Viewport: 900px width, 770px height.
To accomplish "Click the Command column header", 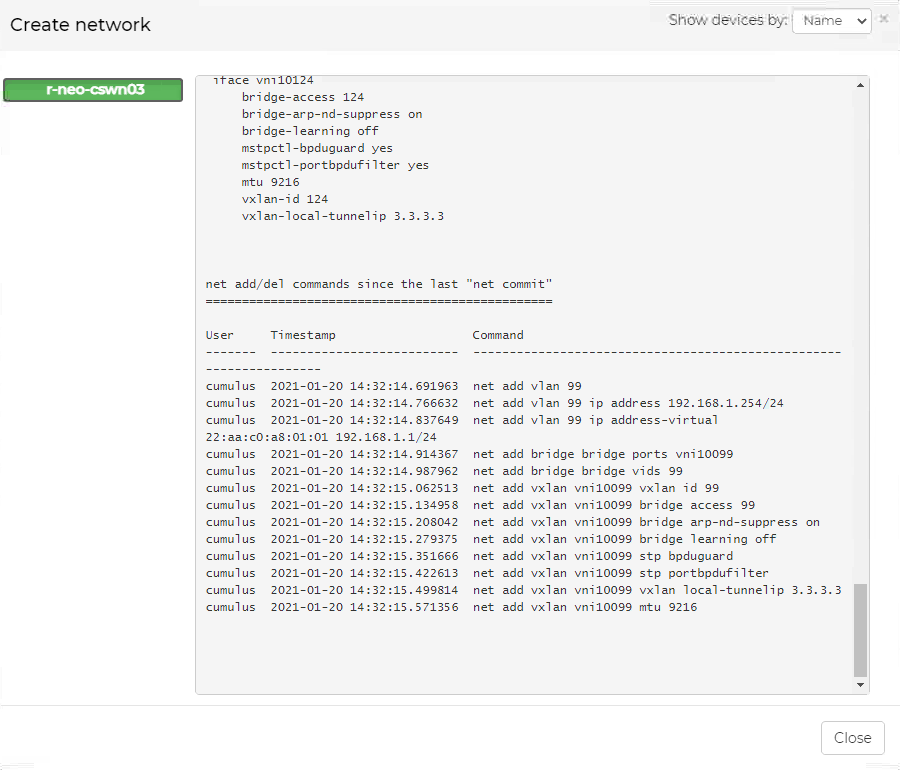I will pos(498,335).
